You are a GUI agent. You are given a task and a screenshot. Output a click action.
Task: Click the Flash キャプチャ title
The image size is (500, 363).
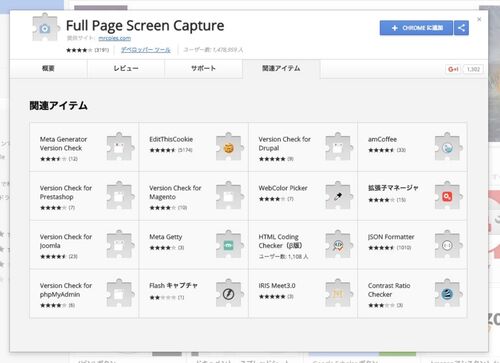173,286
